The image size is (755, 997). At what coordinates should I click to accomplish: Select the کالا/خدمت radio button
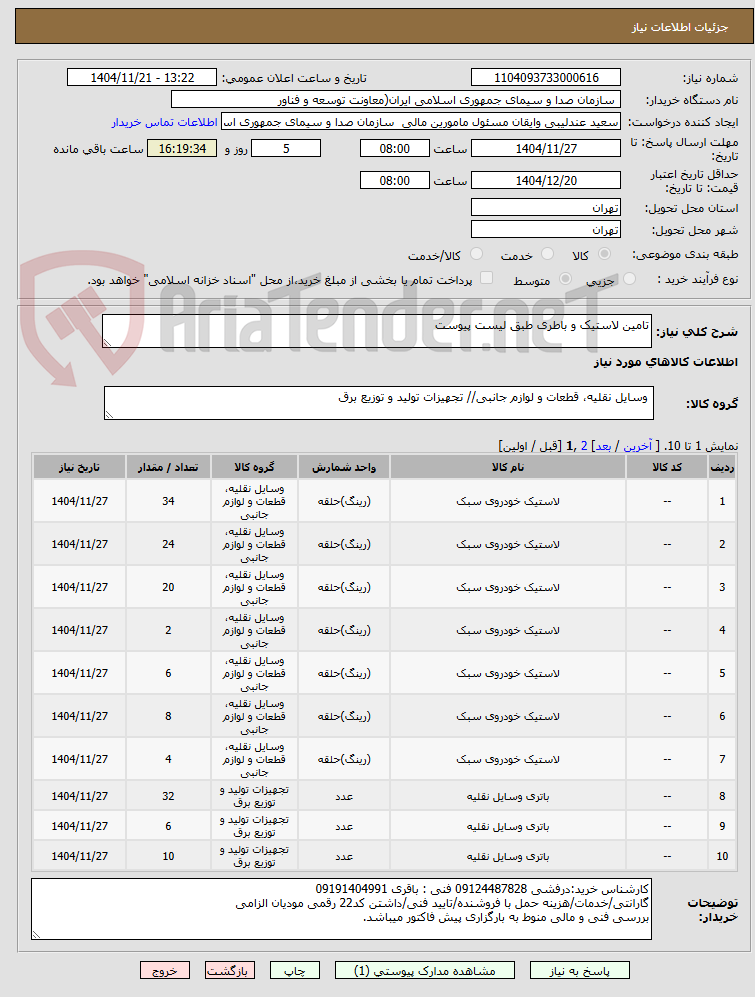pyautogui.click(x=476, y=254)
